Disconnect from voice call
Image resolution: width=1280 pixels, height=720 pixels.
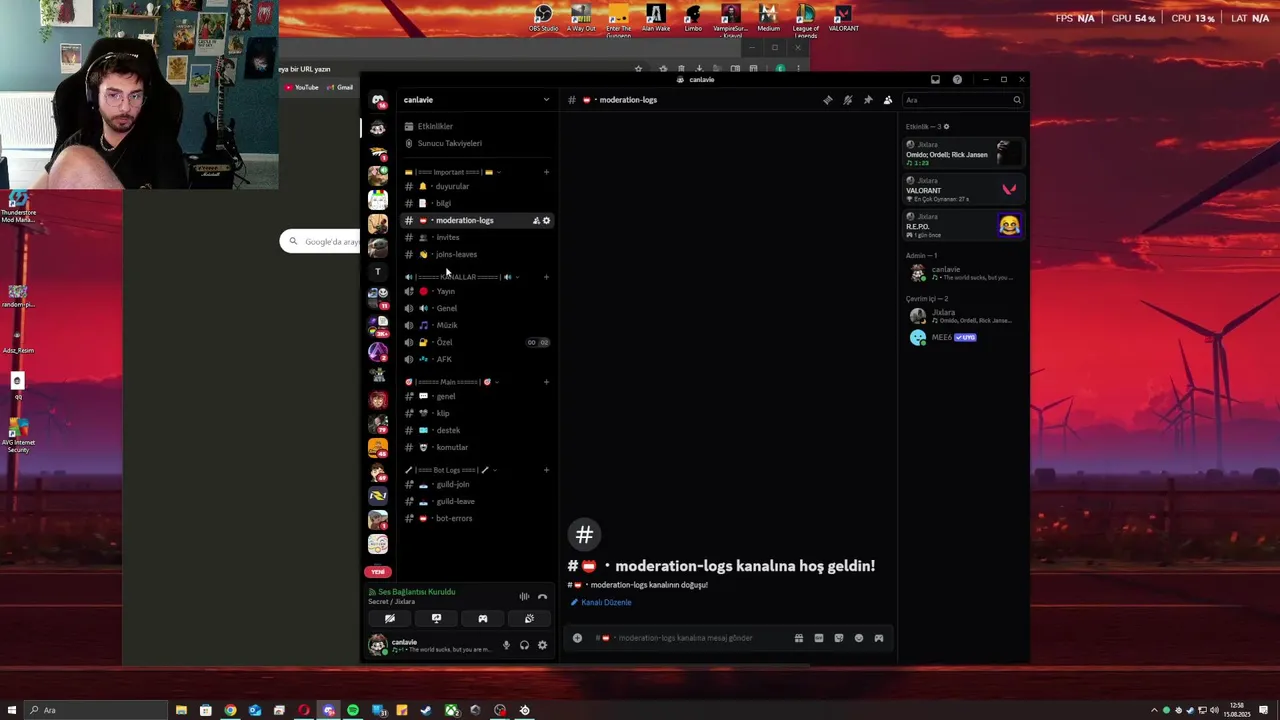542,597
